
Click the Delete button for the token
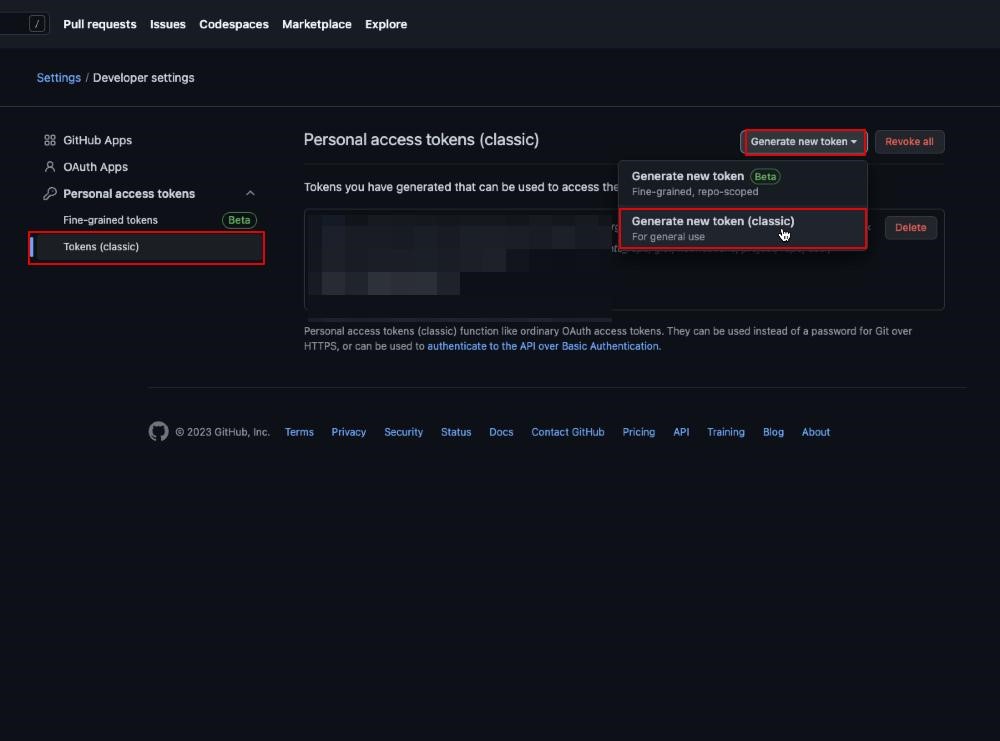click(x=911, y=228)
